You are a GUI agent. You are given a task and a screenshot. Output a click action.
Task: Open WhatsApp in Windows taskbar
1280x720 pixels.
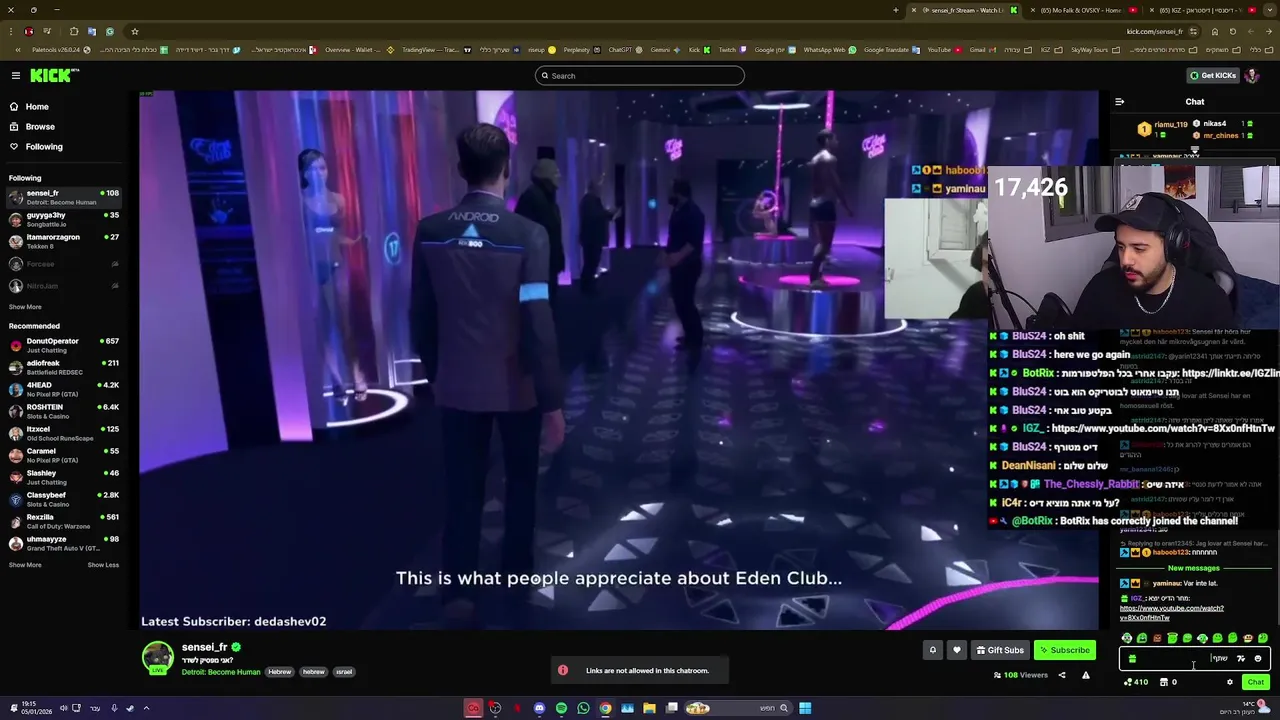[583, 708]
